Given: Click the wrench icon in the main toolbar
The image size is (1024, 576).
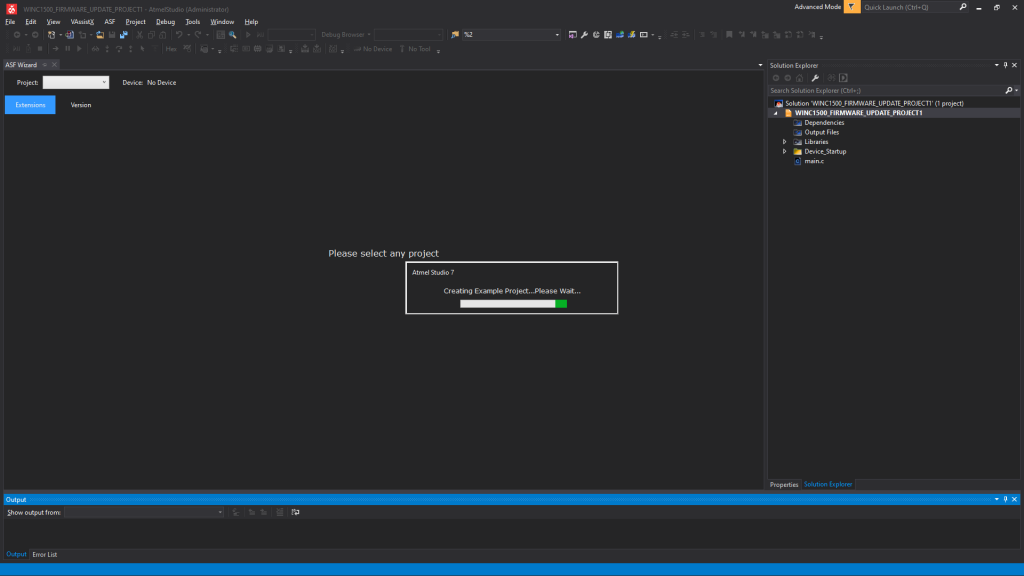Looking at the screenshot, I should pos(584,35).
